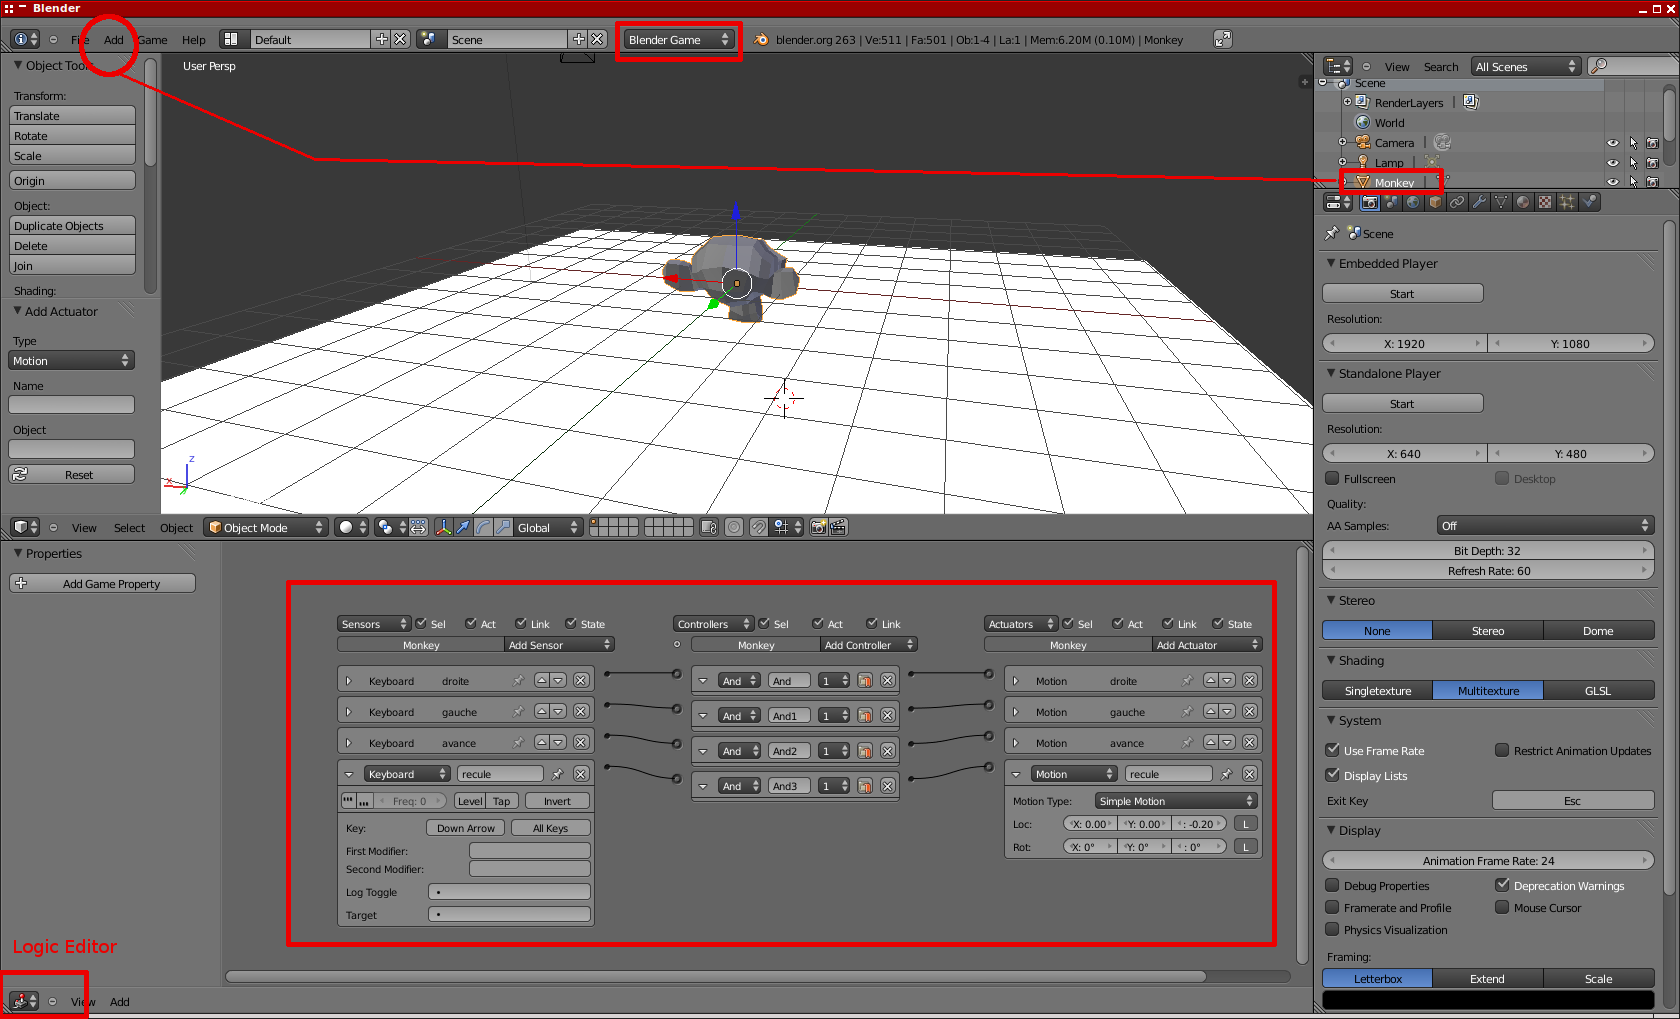Open the Object Mode dropdown
Image resolution: width=1680 pixels, height=1019 pixels.
[x=266, y=527]
